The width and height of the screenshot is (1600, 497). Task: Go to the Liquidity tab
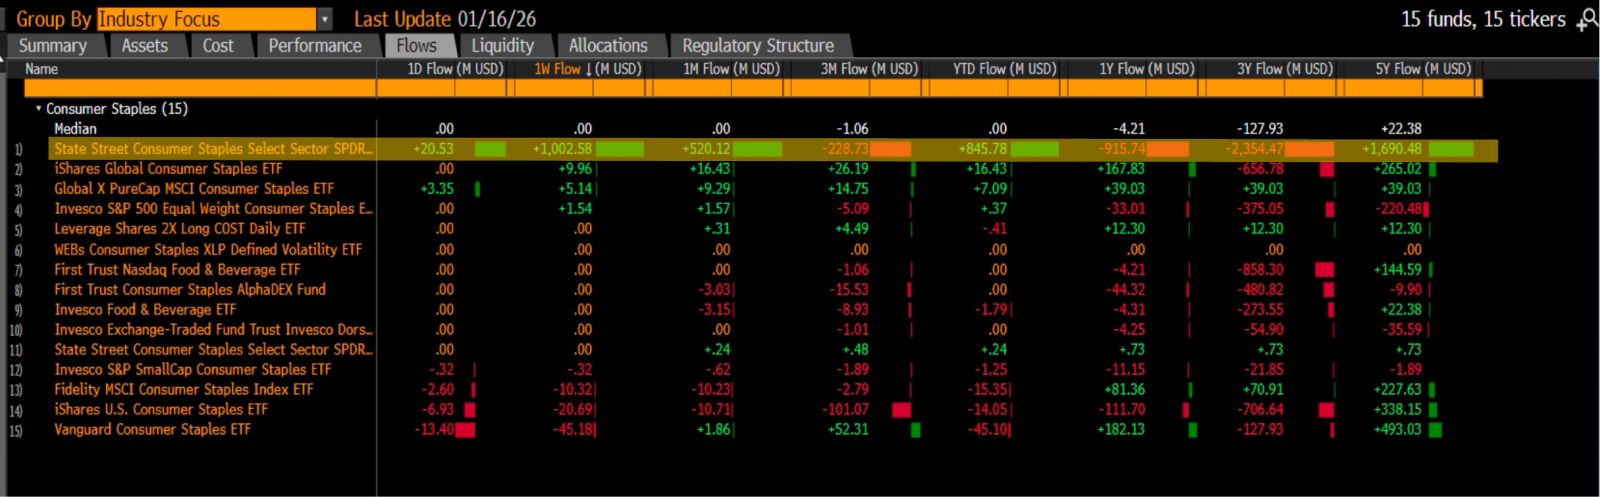[x=502, y=46]
